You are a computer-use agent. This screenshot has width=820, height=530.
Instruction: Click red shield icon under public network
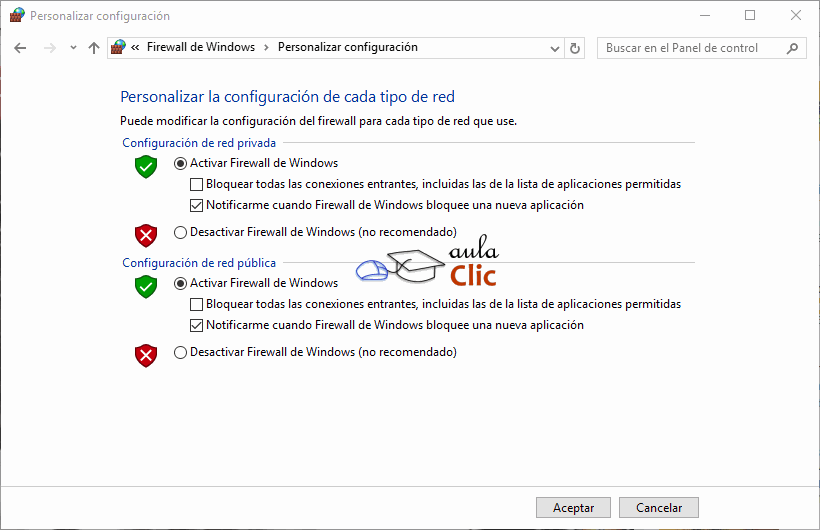click(146, 355)
